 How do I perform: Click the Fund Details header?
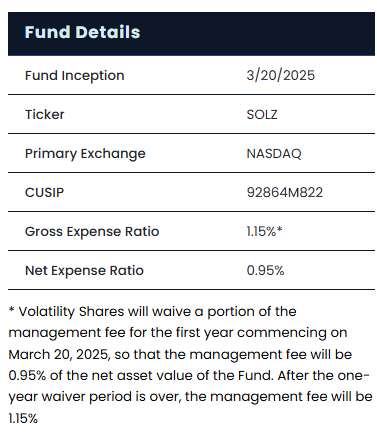click(82, 32)
